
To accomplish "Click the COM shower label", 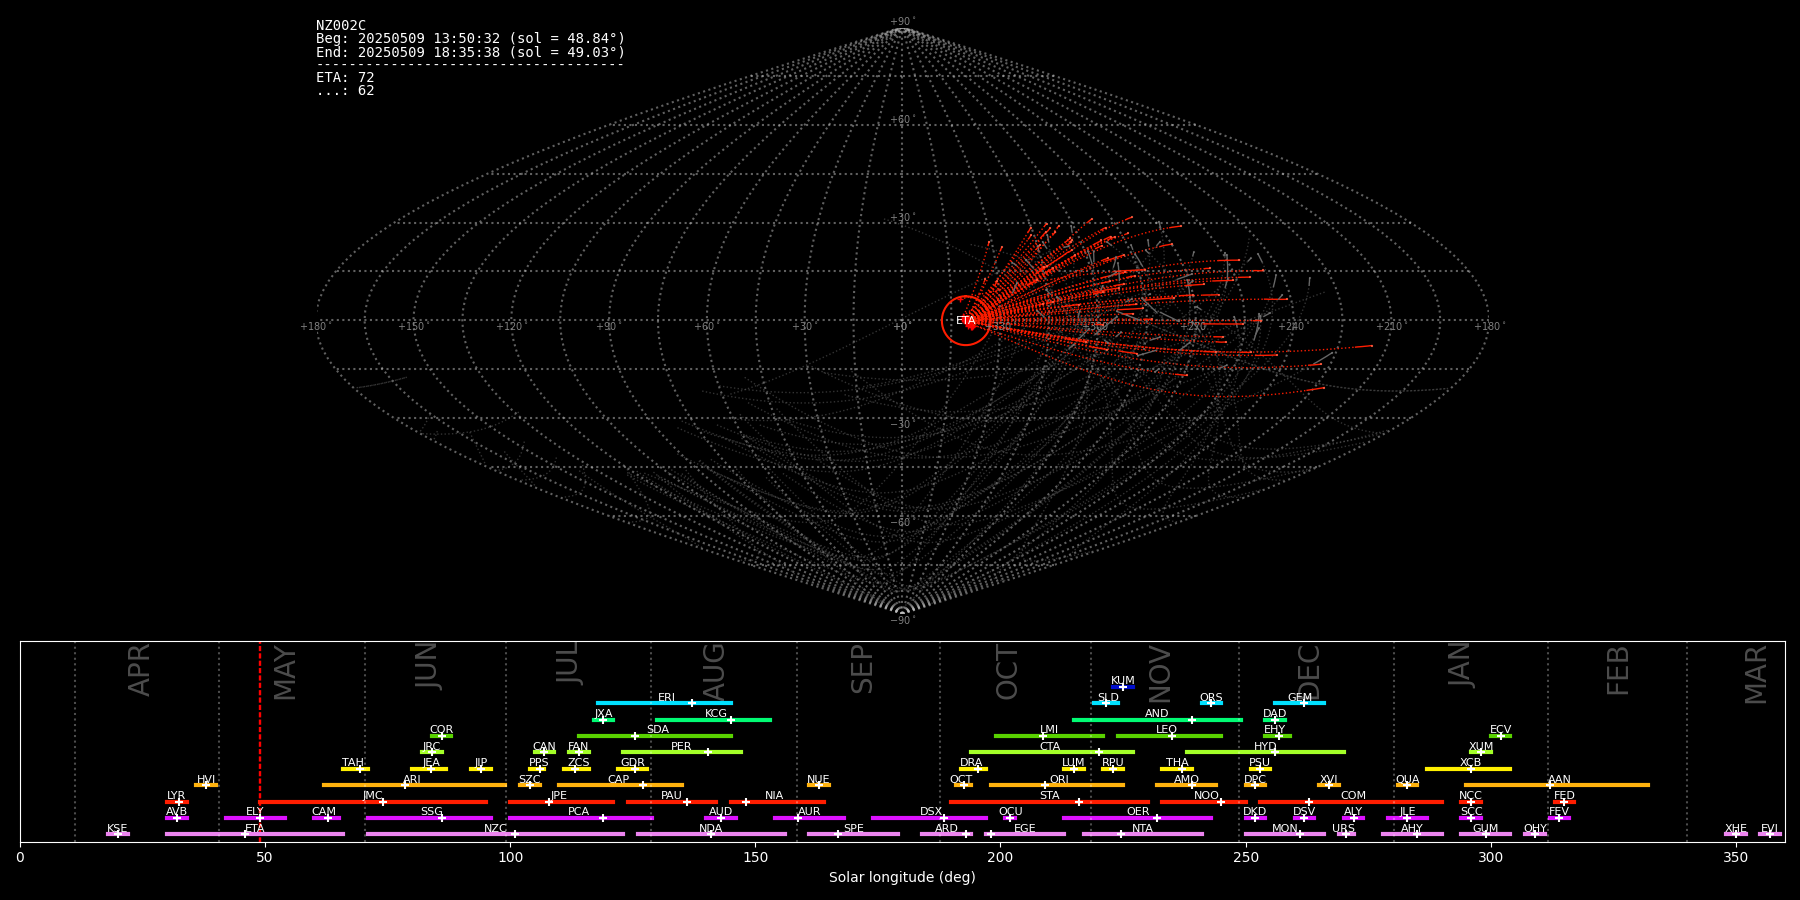I will (1353, 796).
